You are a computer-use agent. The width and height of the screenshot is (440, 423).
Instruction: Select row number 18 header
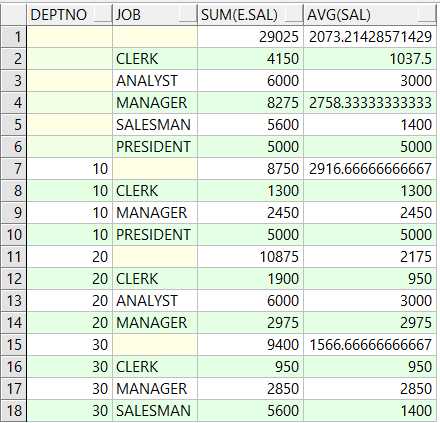coord(13,411)
